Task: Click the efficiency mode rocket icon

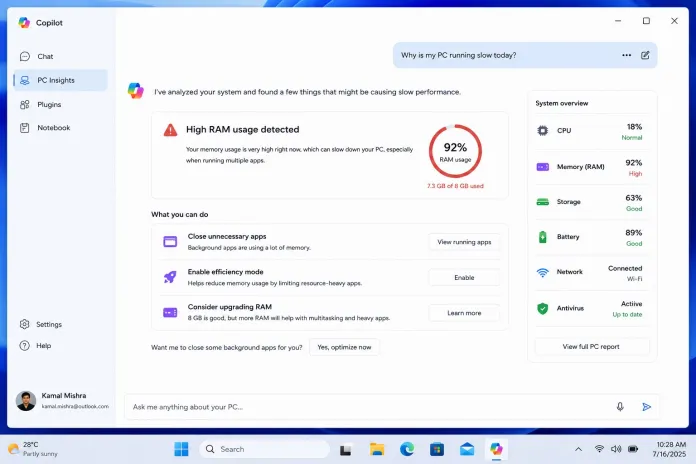Action: (x=170, y=278)
